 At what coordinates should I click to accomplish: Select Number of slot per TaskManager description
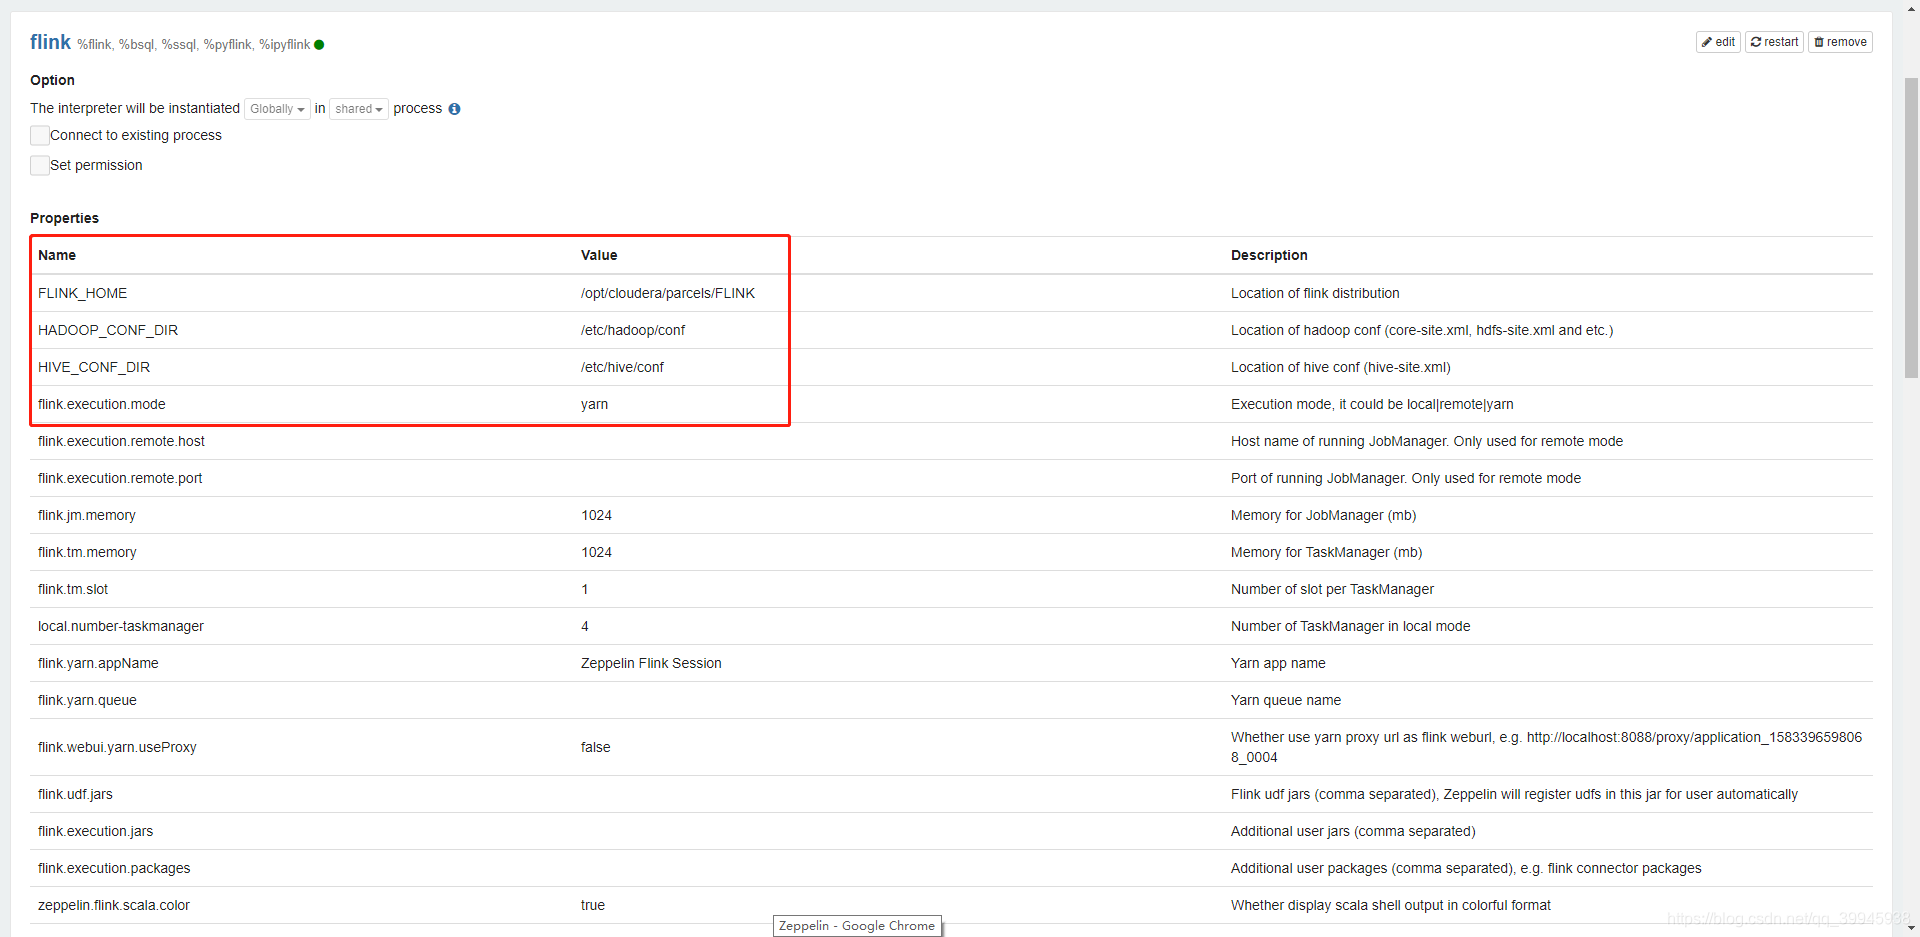point(1332,589)
